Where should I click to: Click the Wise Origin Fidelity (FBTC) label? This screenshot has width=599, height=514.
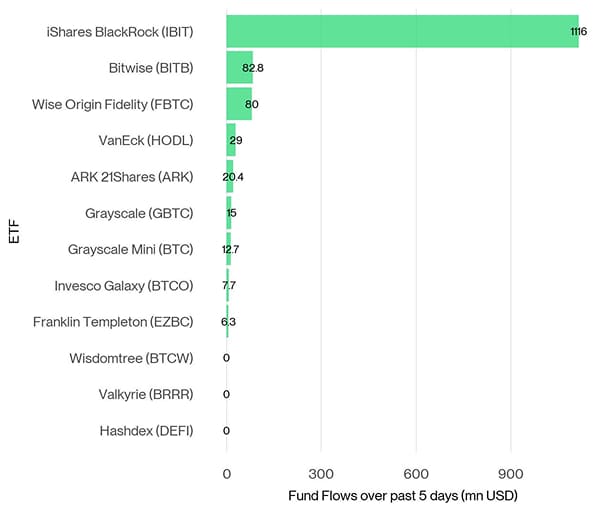pos(113,104)
